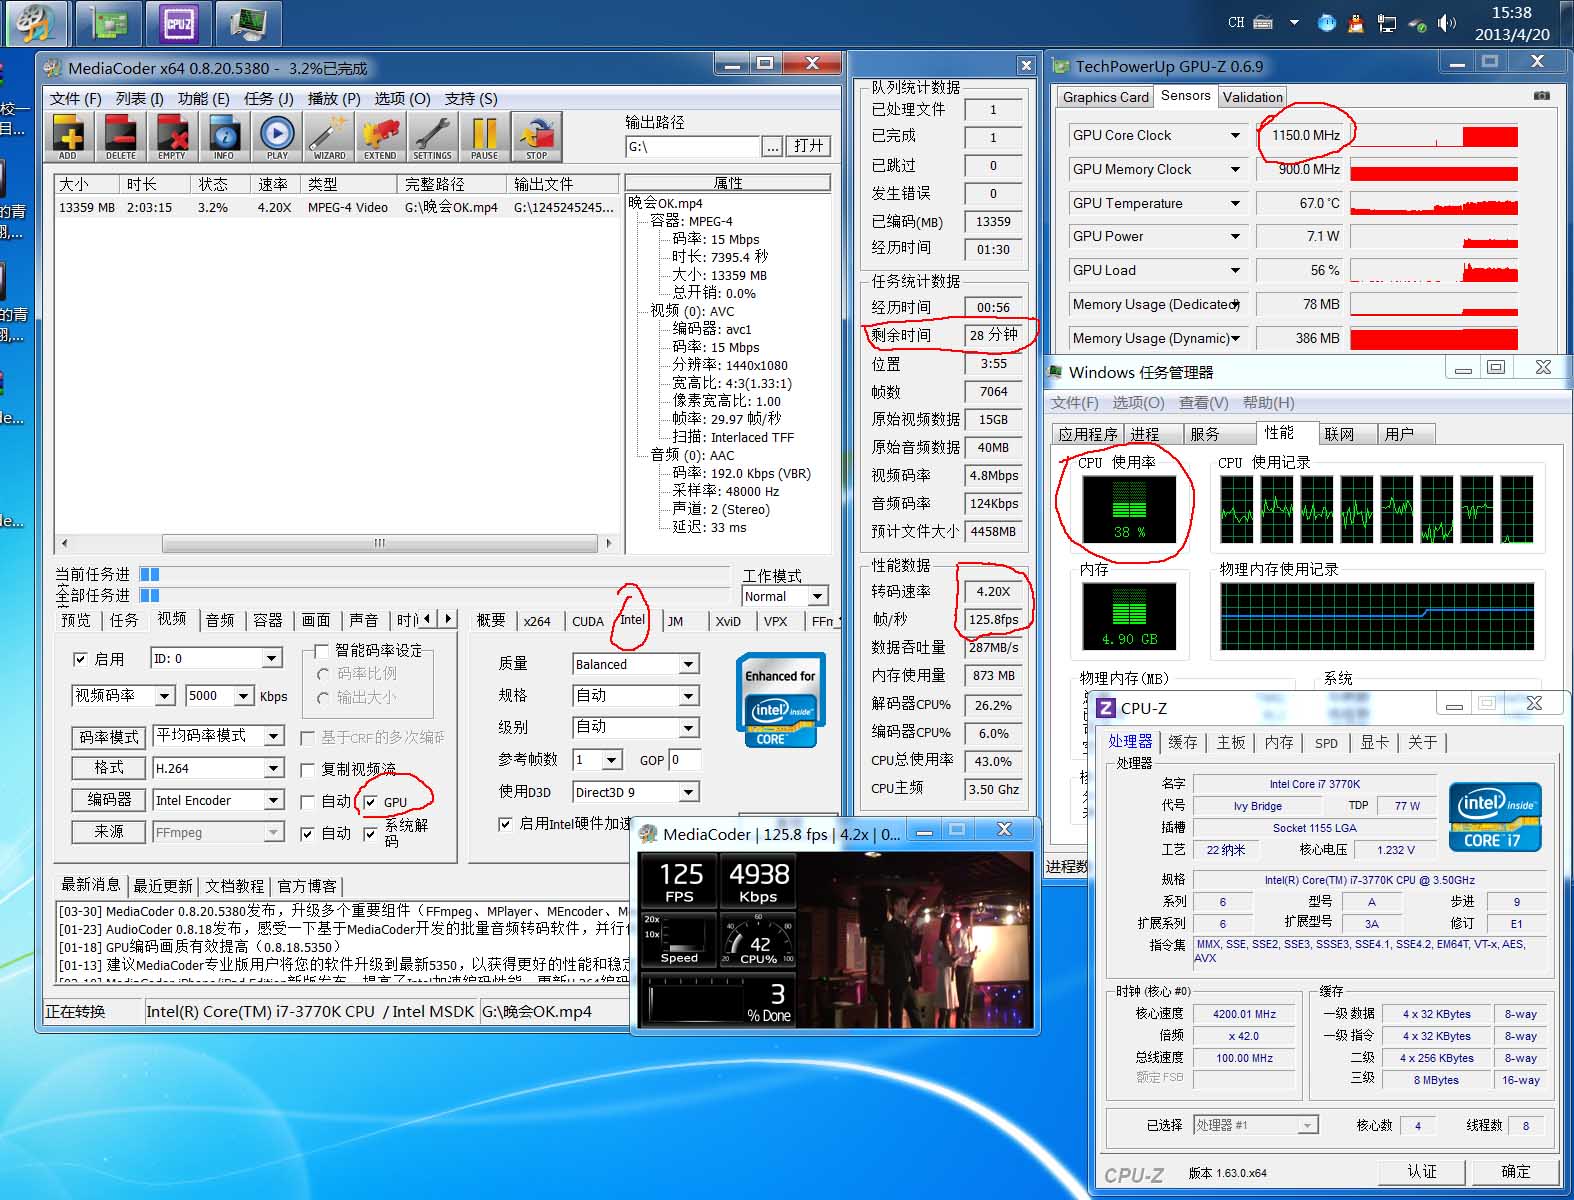
Task: Close the statistics panel with X button
Action: (x=1026, y=65)
